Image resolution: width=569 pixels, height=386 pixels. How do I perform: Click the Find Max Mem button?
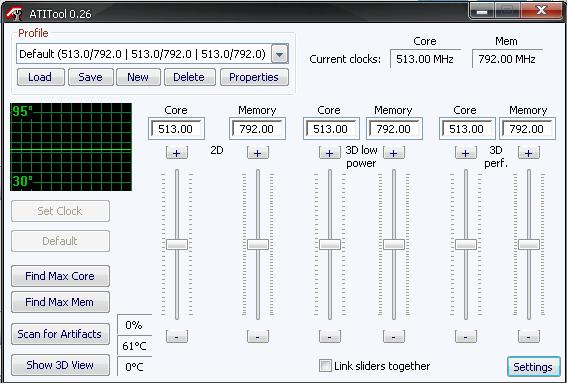click(x=60, y=302)
